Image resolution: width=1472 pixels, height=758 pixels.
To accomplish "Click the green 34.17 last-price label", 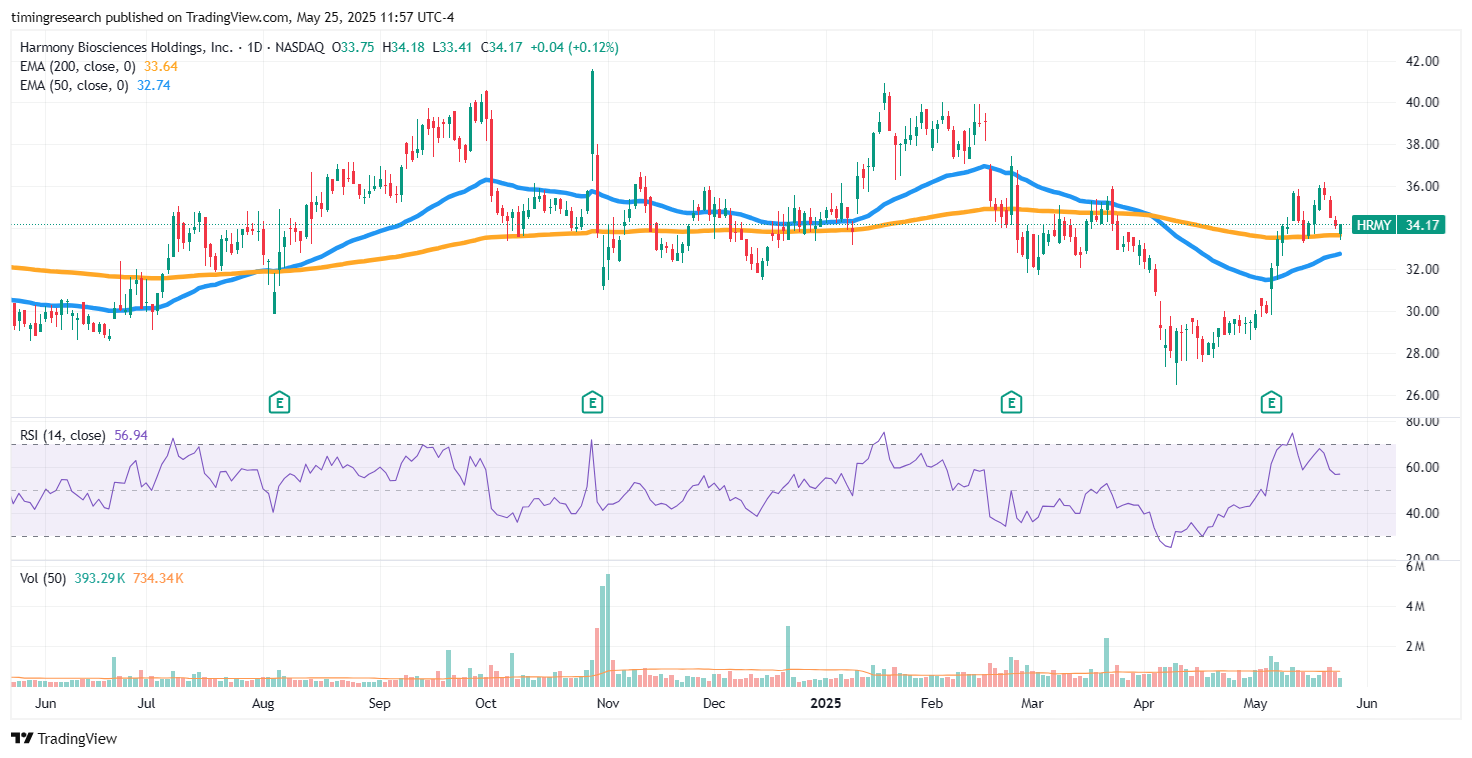I will pos(1422,226).
